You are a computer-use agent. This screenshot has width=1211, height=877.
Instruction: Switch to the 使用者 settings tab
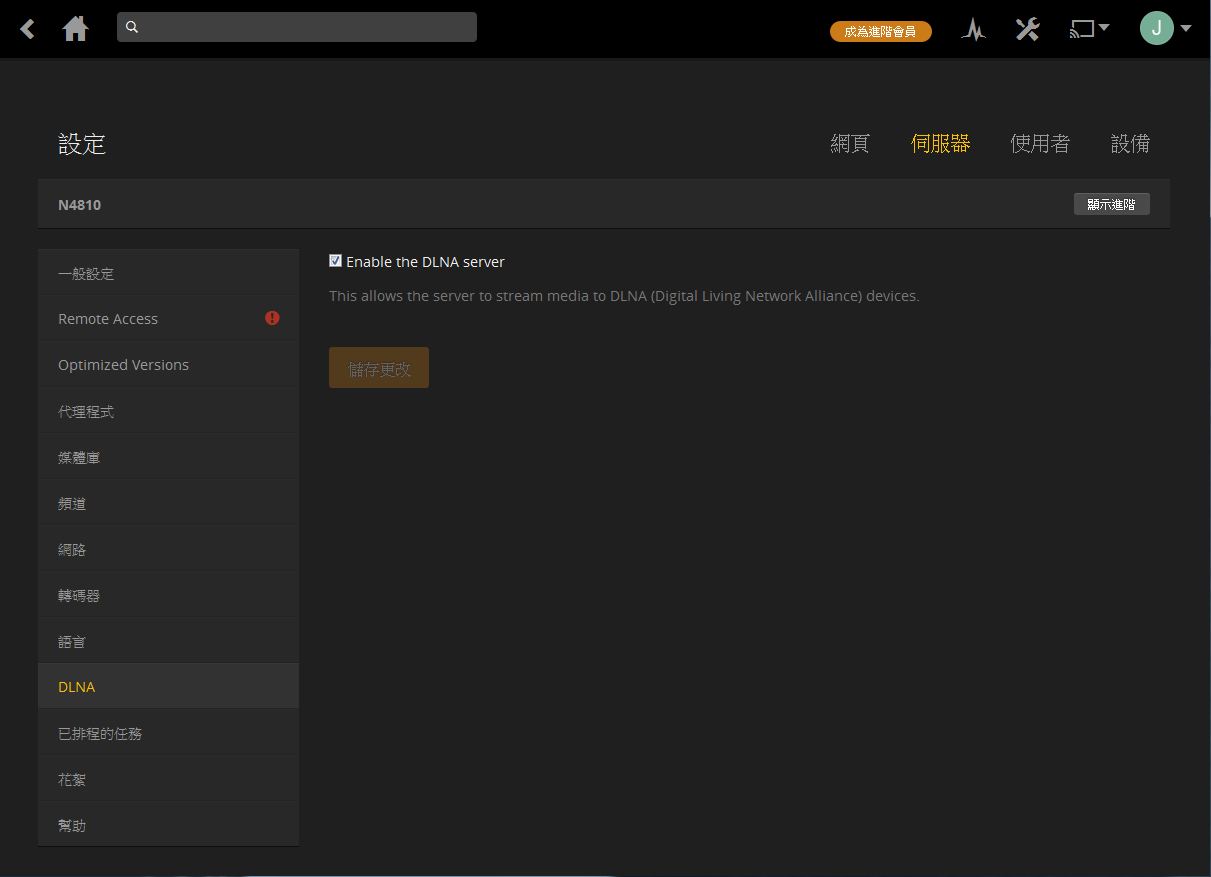click(1040, 144)
